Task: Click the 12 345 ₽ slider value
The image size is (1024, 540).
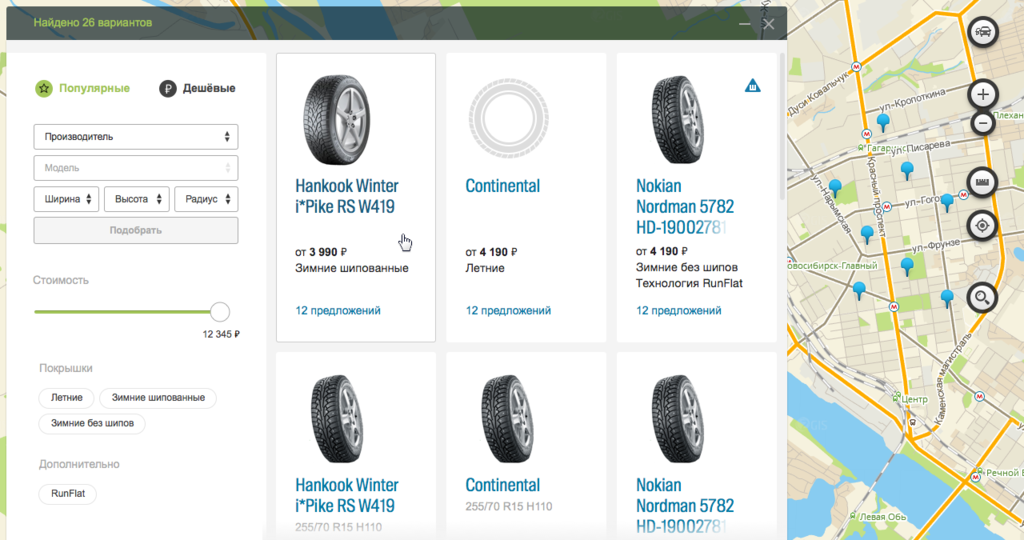Action: coord(221,334)
